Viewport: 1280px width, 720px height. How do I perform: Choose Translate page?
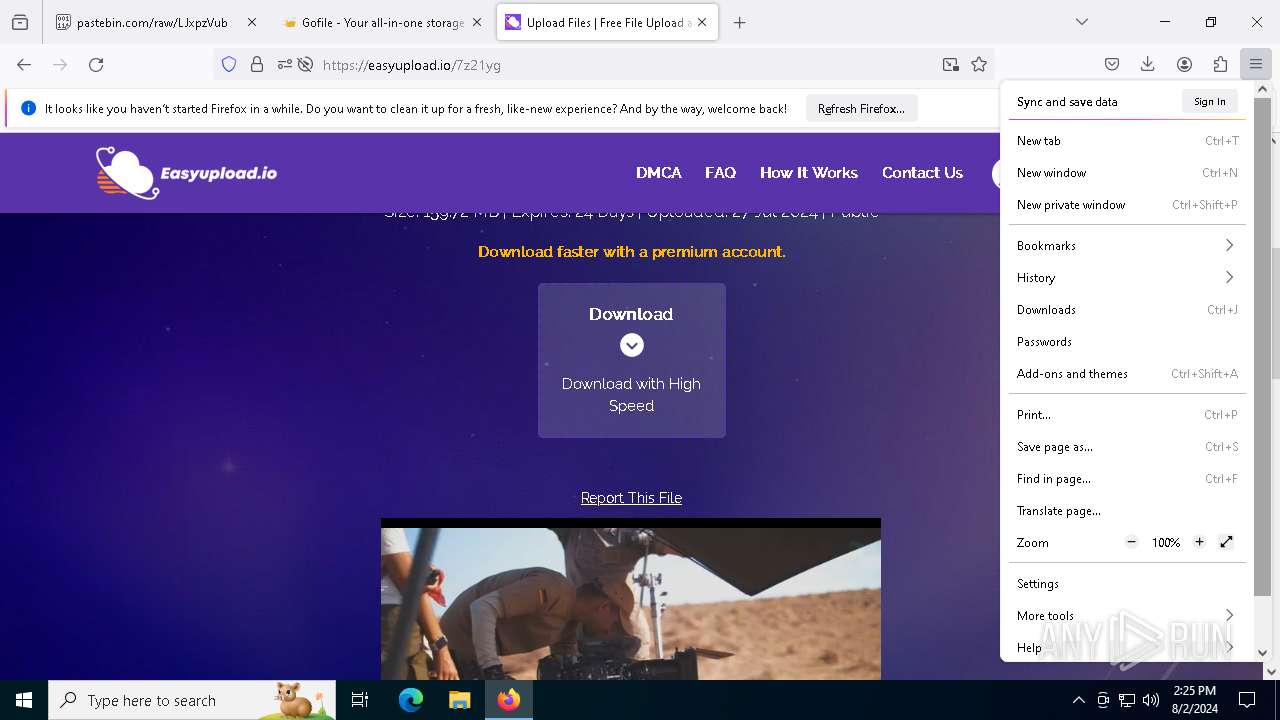tap(1127, 510)
